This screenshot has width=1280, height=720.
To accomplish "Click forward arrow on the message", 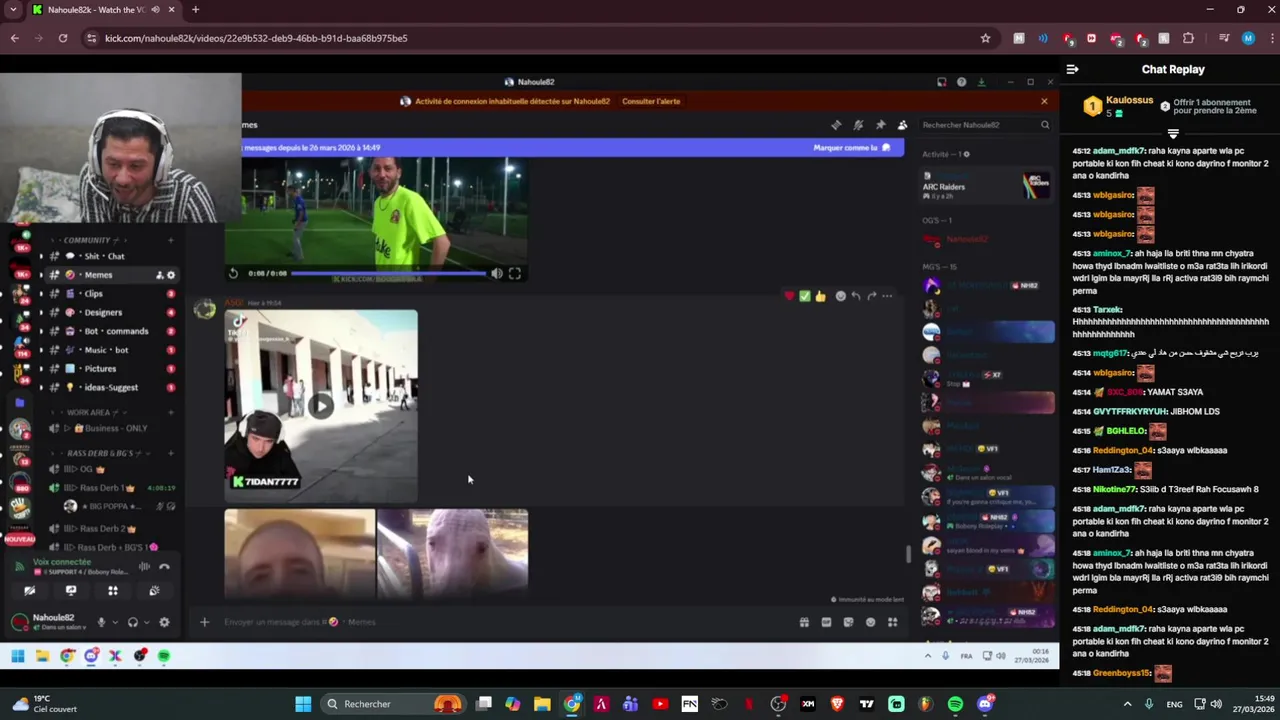I will click(x=872, y=296).
